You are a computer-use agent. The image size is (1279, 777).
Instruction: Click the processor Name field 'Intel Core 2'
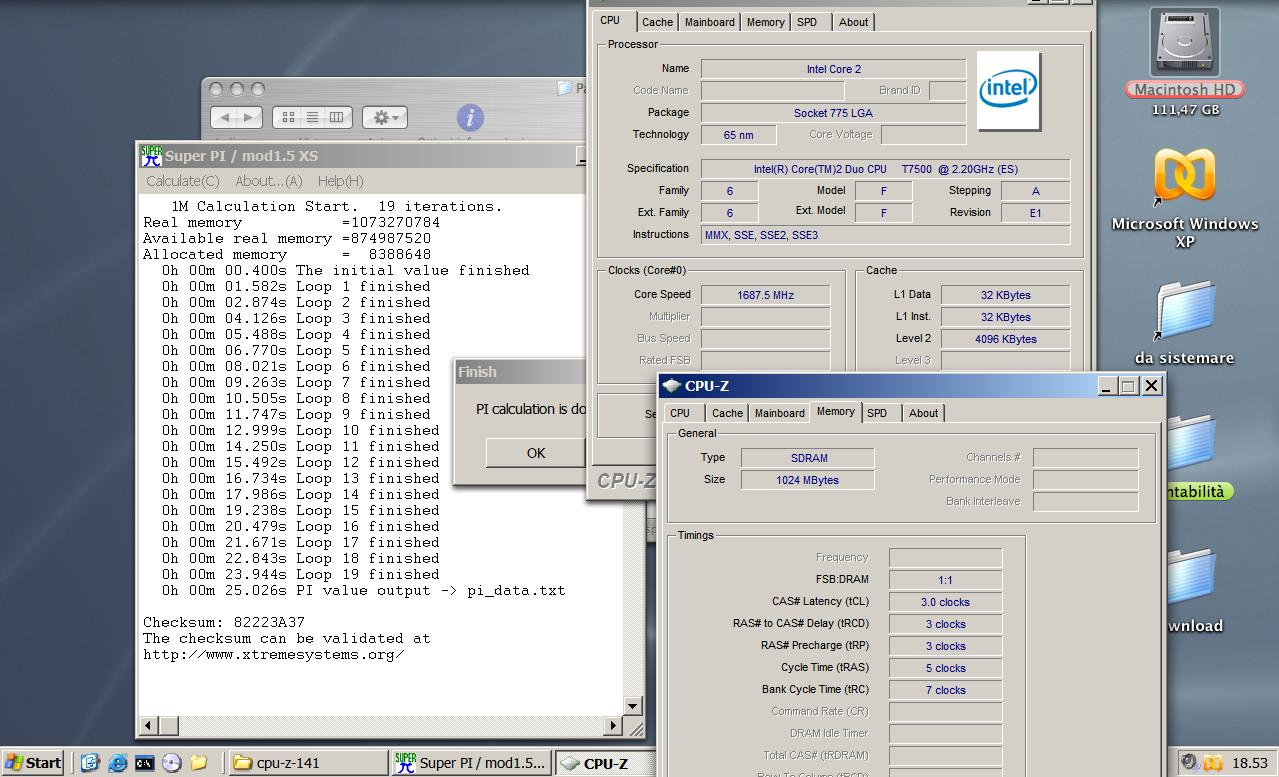[x=833, y=69]
